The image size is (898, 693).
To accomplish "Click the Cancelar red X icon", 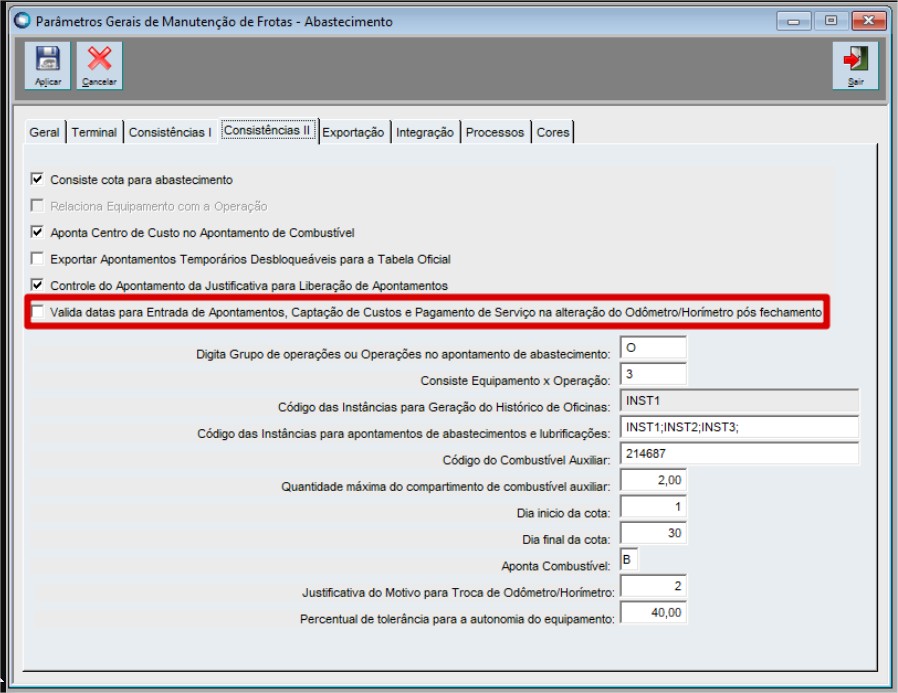I will pos(100,65).
